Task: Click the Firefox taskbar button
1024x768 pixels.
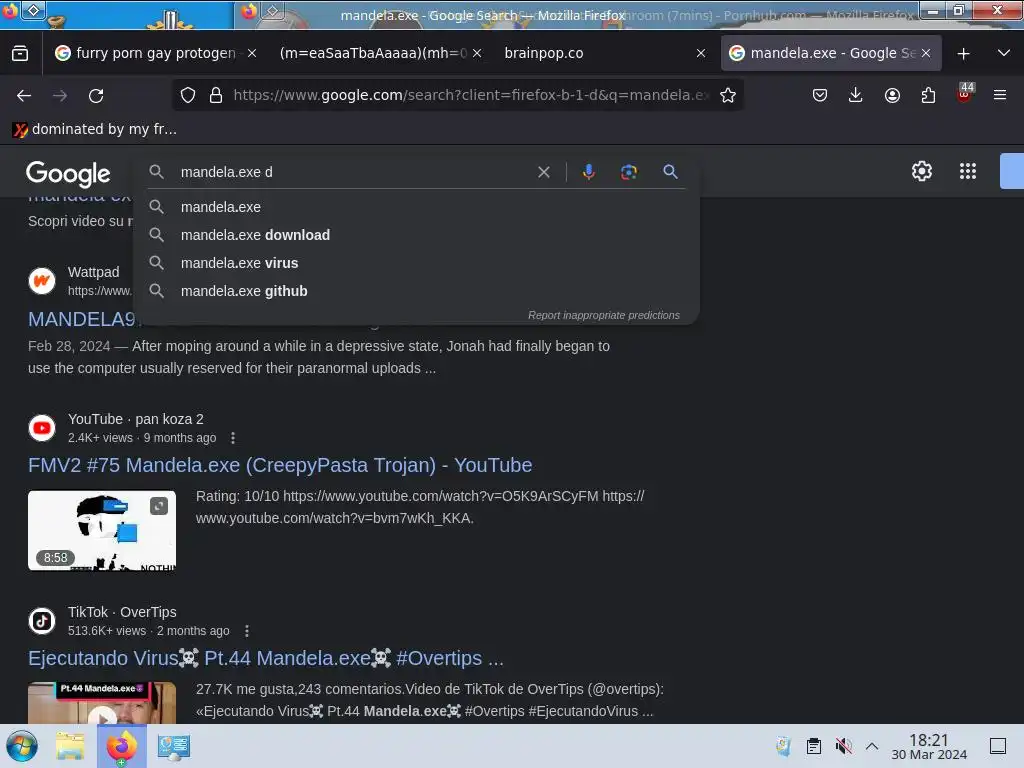Action: click(121, 746)
